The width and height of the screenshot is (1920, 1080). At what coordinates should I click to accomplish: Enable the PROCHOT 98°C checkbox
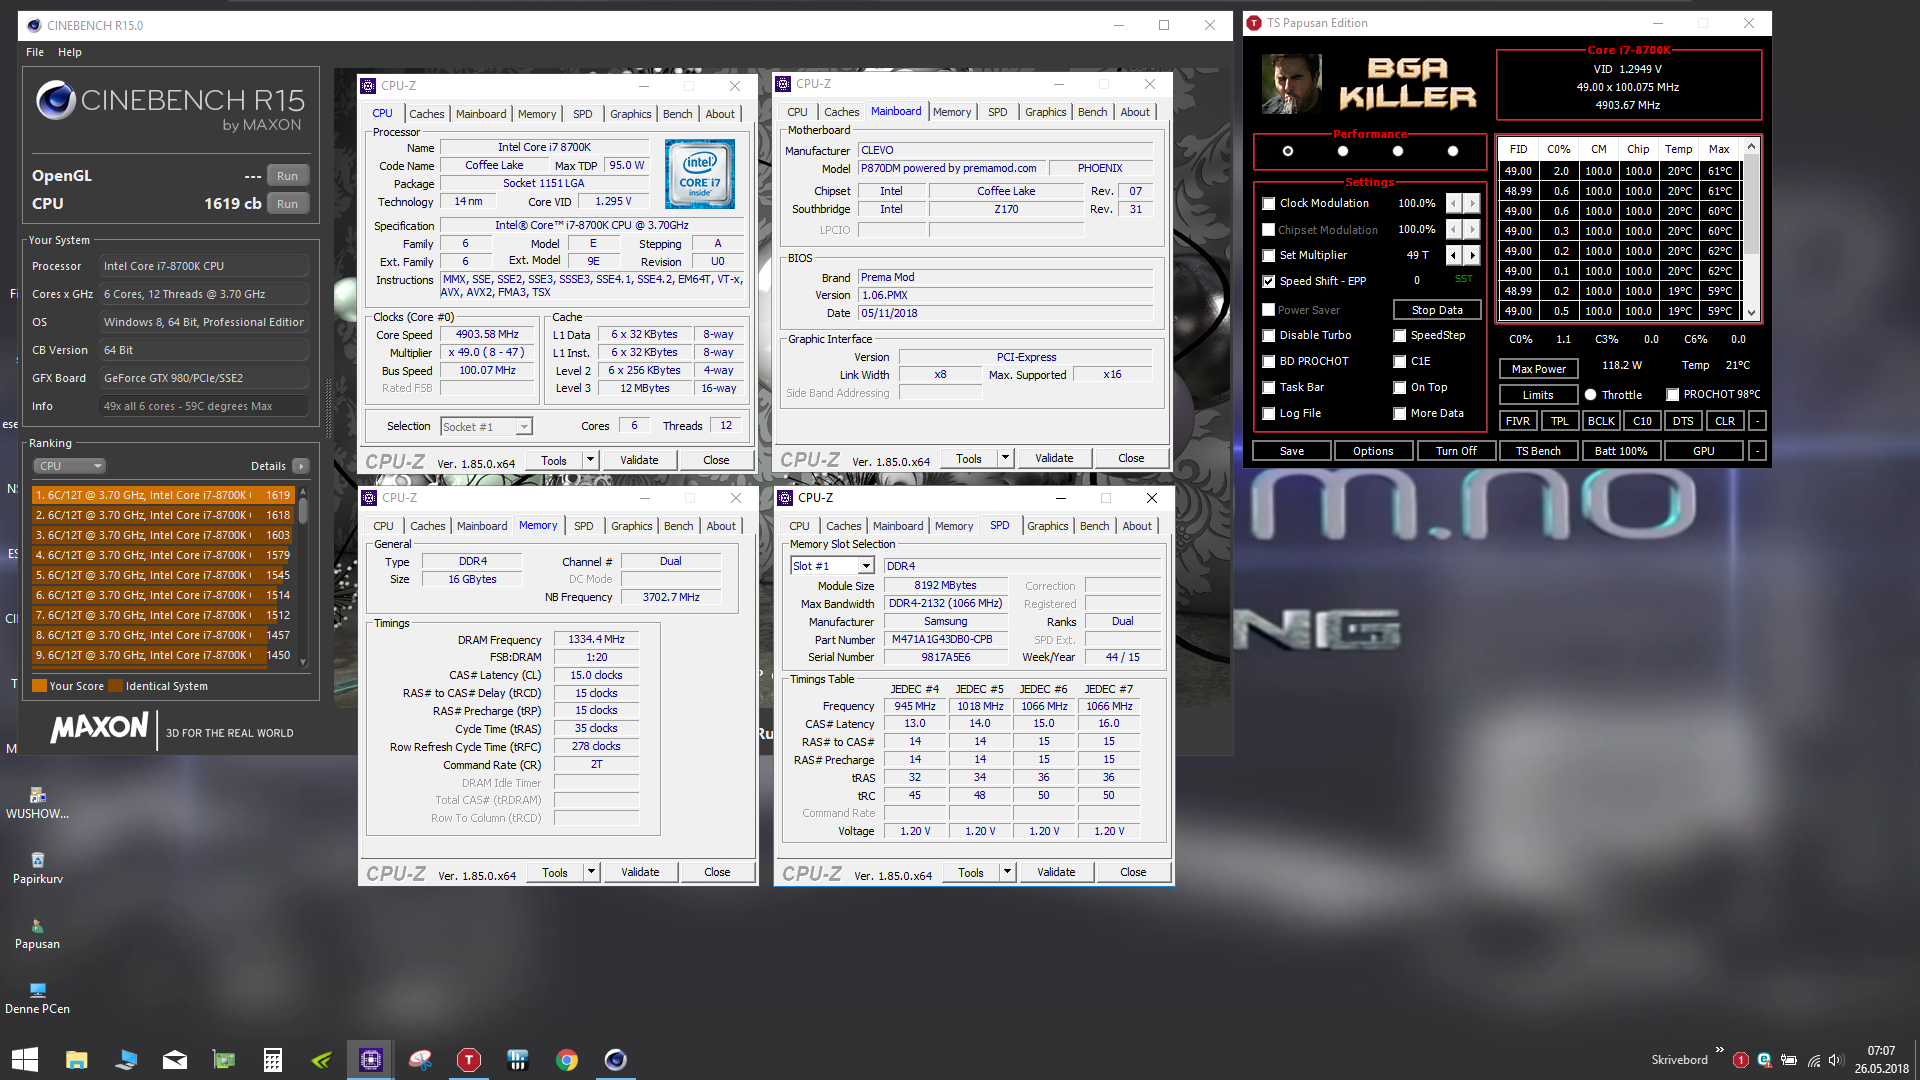point(1672,395)
